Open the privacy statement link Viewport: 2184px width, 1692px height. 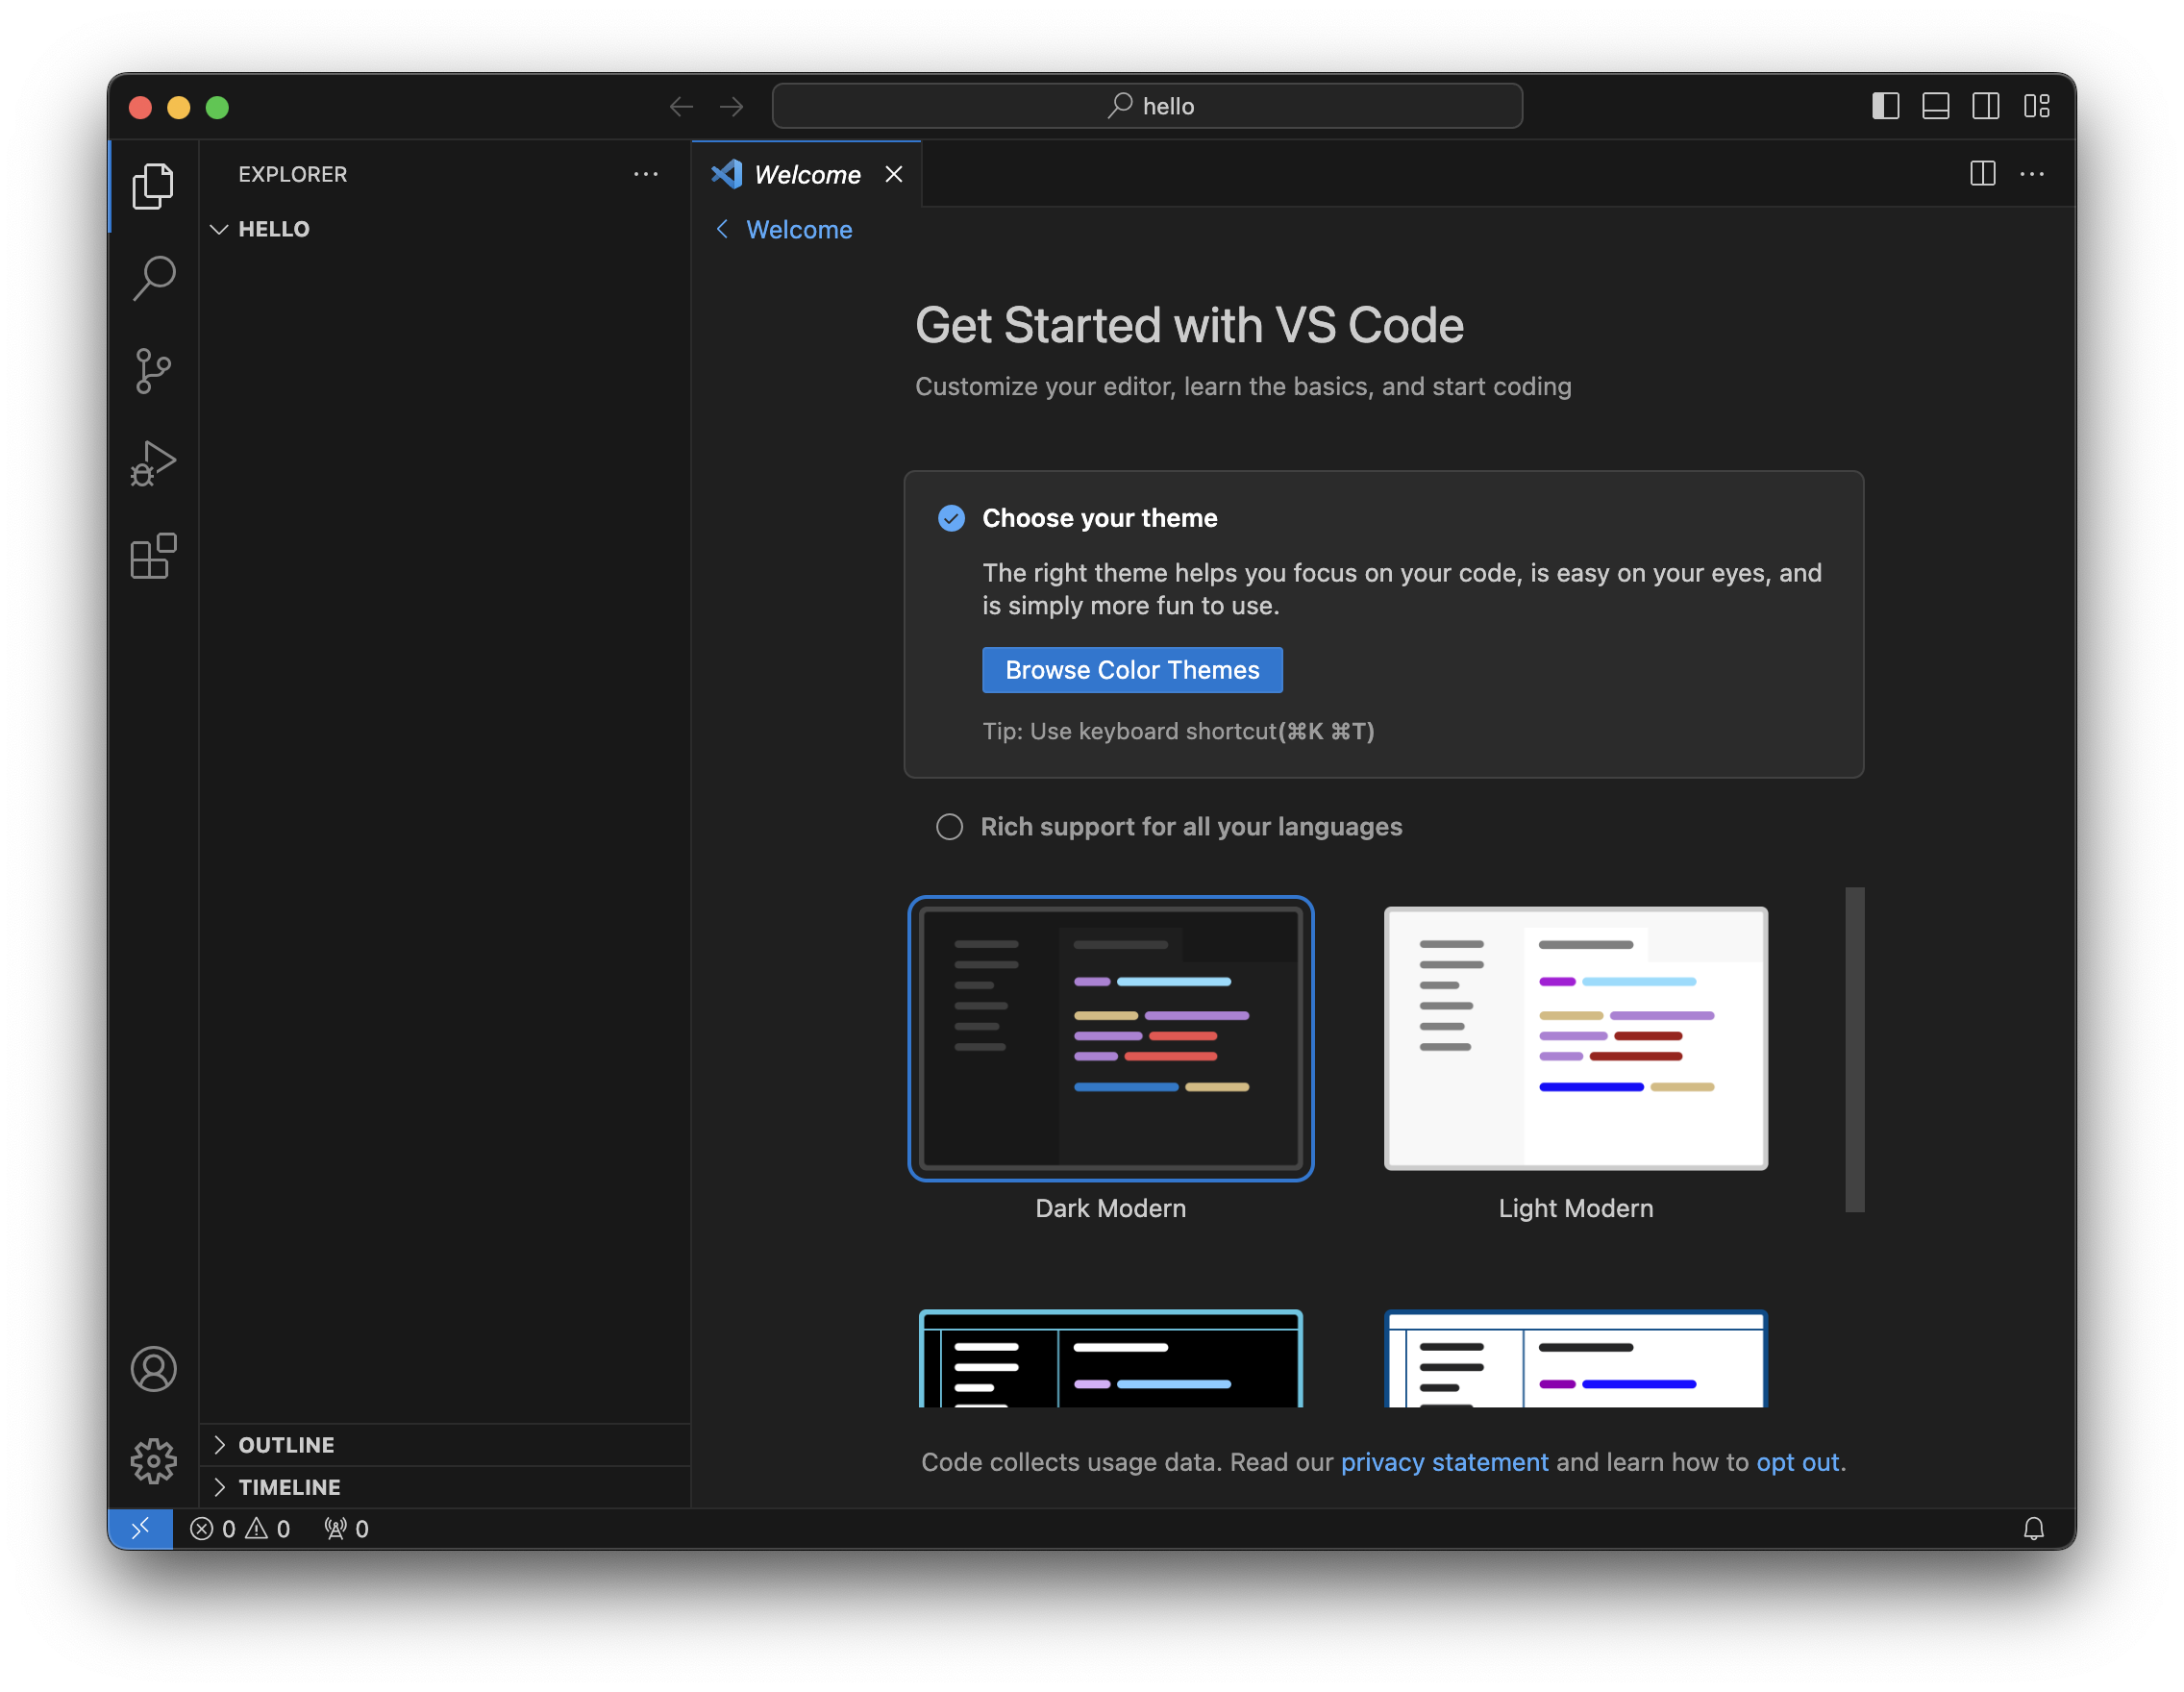[1444, 1462]
